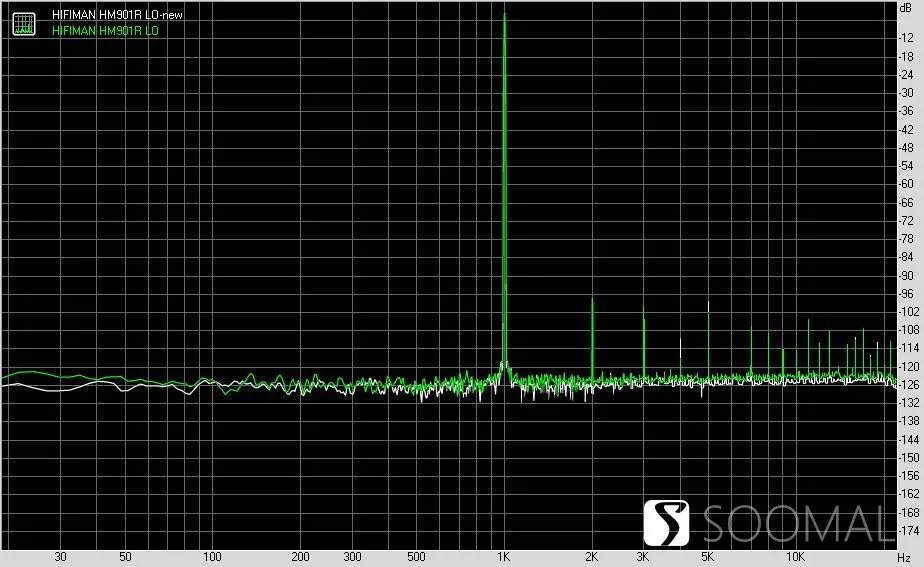The width and height of the screenshot is (924, 567).
Task: Click the 500 Hz frequency axis label
Action: 416,556
